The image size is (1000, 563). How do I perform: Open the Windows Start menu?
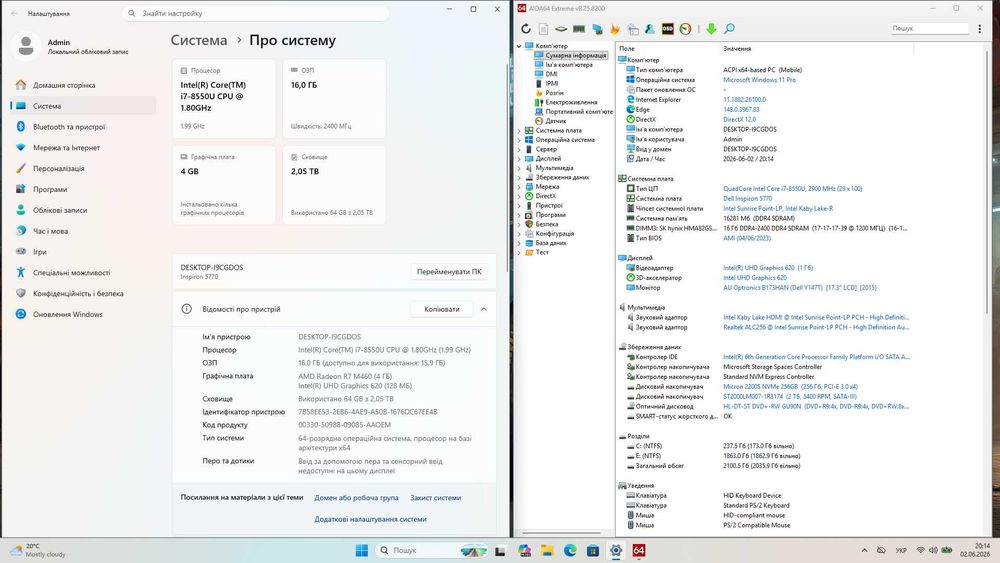point(362,550)
